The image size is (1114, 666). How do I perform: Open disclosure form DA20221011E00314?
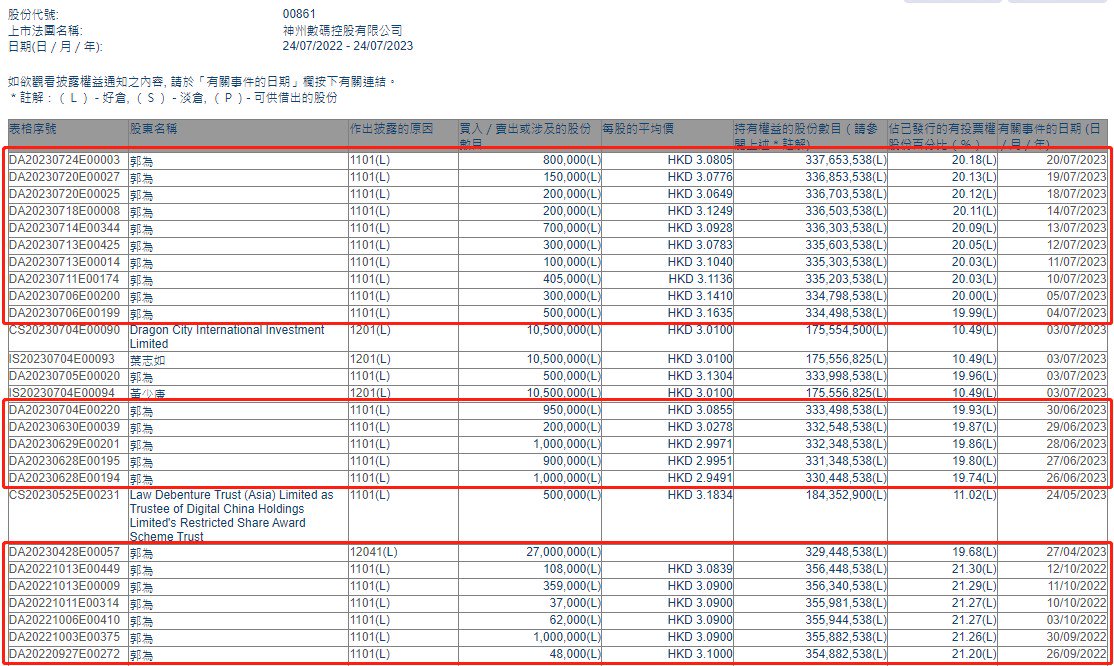[62, 601]
